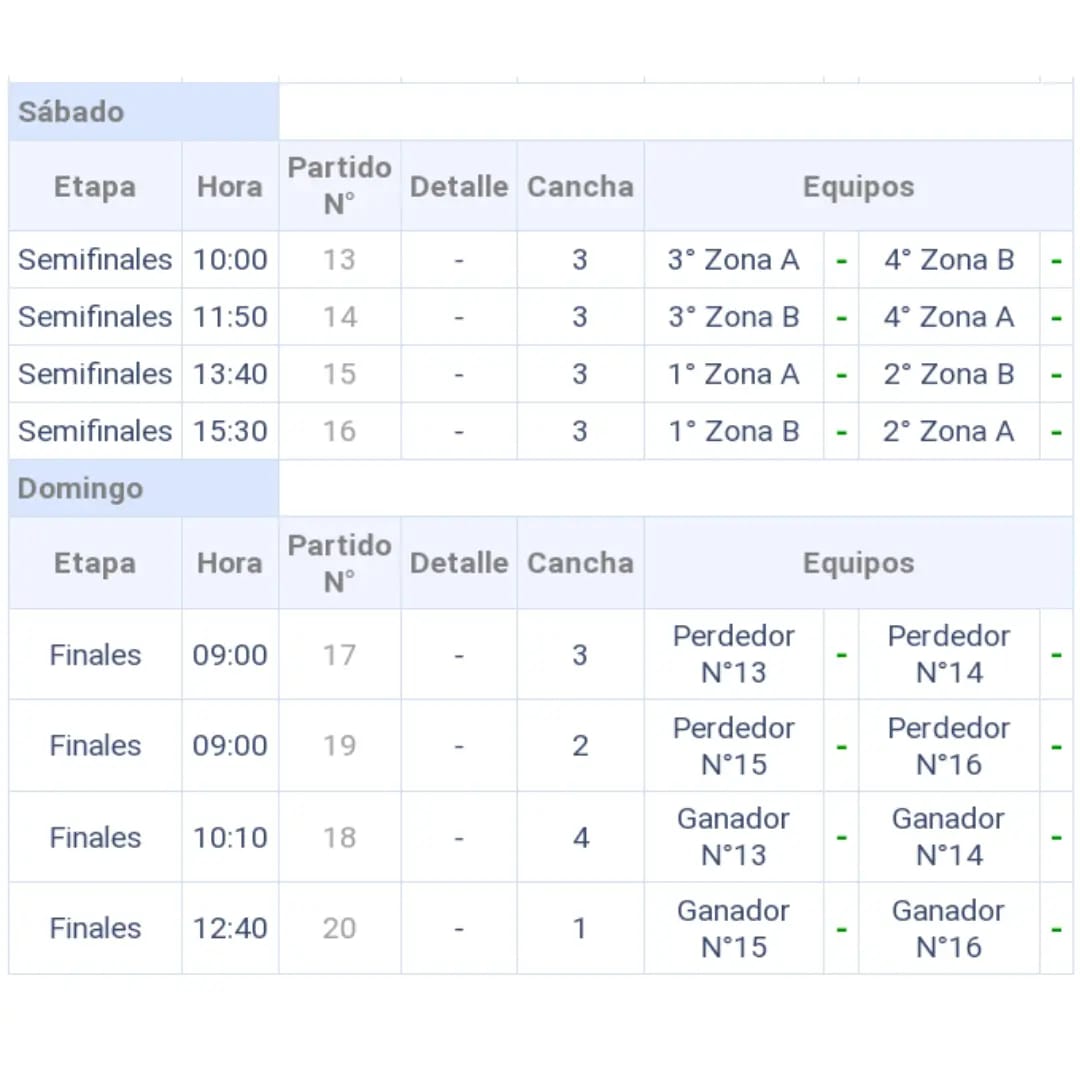Screen dimensions: 1080x1080
Task: Select match number 19
Action: coord(339,746)
